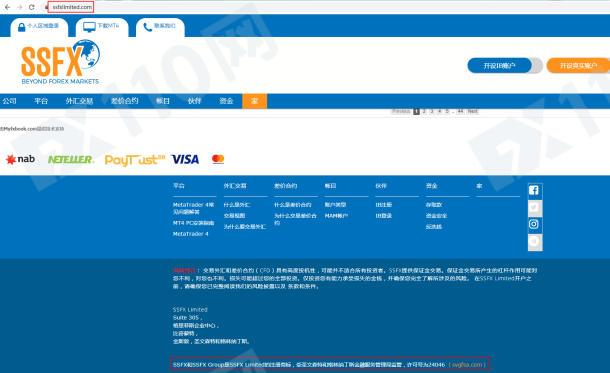Screen dimensions: 610x373
Task: Click the browser forward arrow
Action: [x=19, y=7]
